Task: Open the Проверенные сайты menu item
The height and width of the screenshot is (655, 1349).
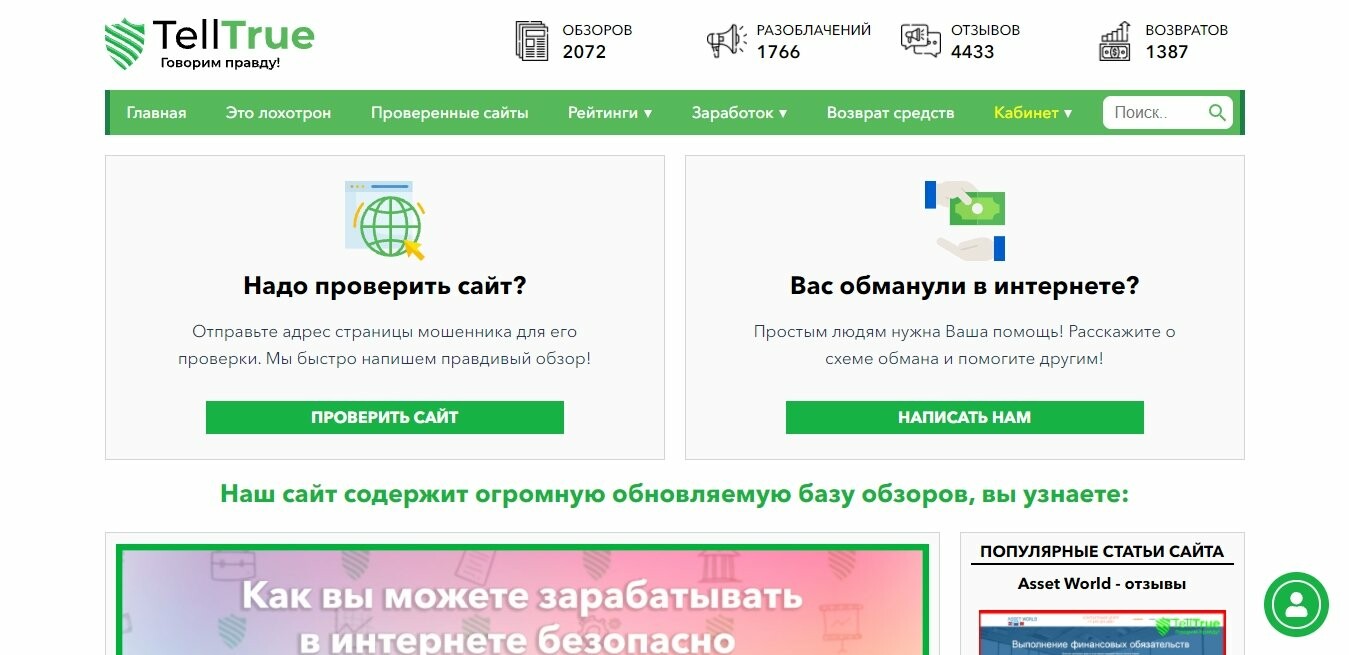Action: [450, 113]
